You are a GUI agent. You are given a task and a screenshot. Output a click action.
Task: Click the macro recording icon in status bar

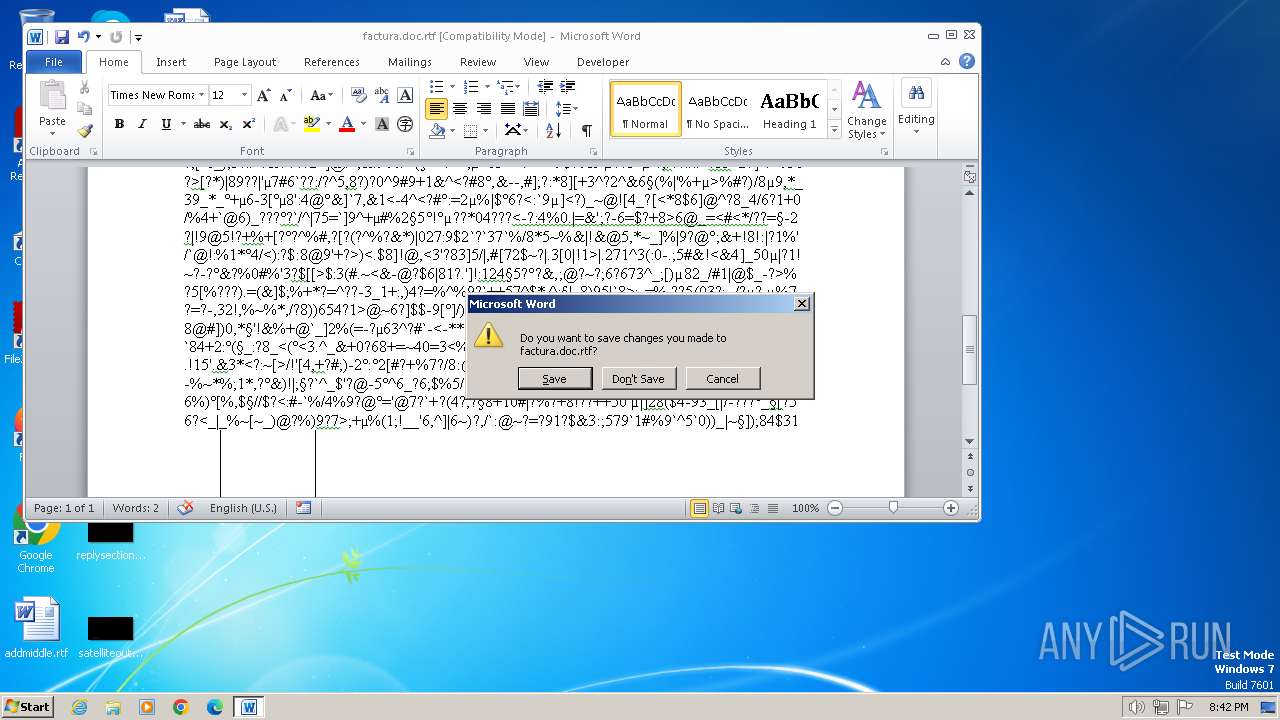pos(303,508)
